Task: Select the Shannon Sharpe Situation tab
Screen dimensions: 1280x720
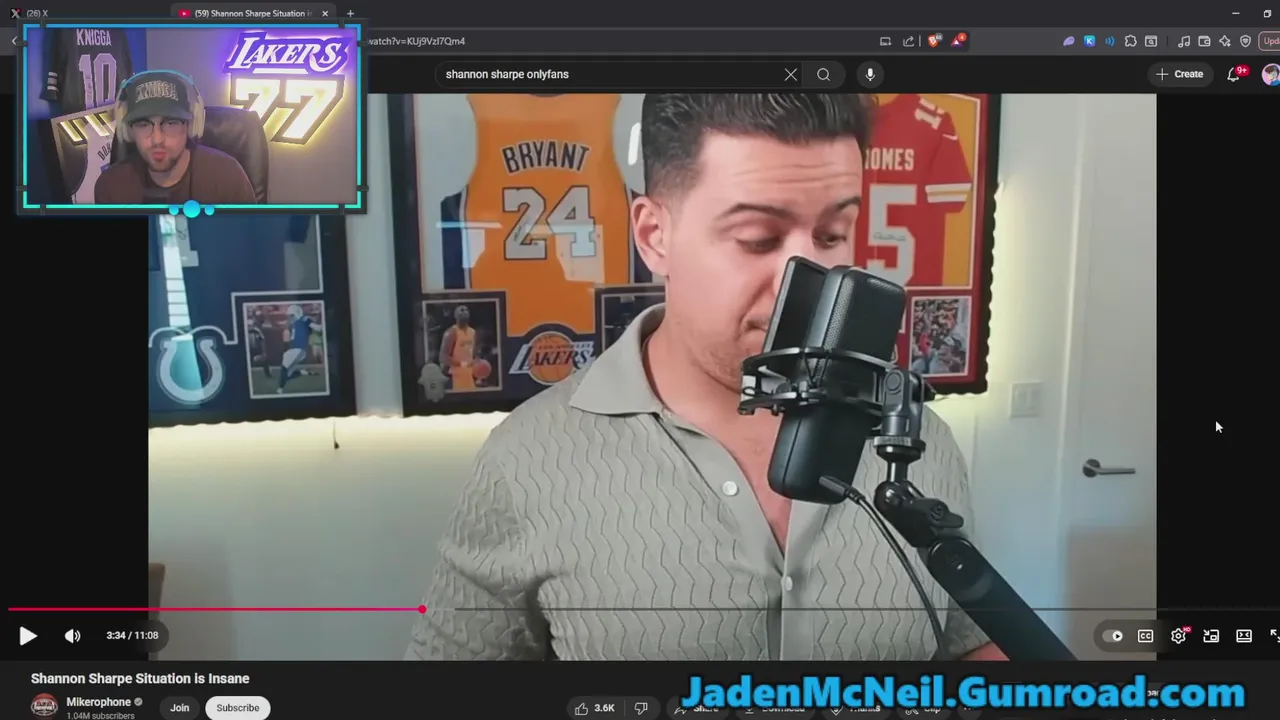Action: [x=252, y=13]
